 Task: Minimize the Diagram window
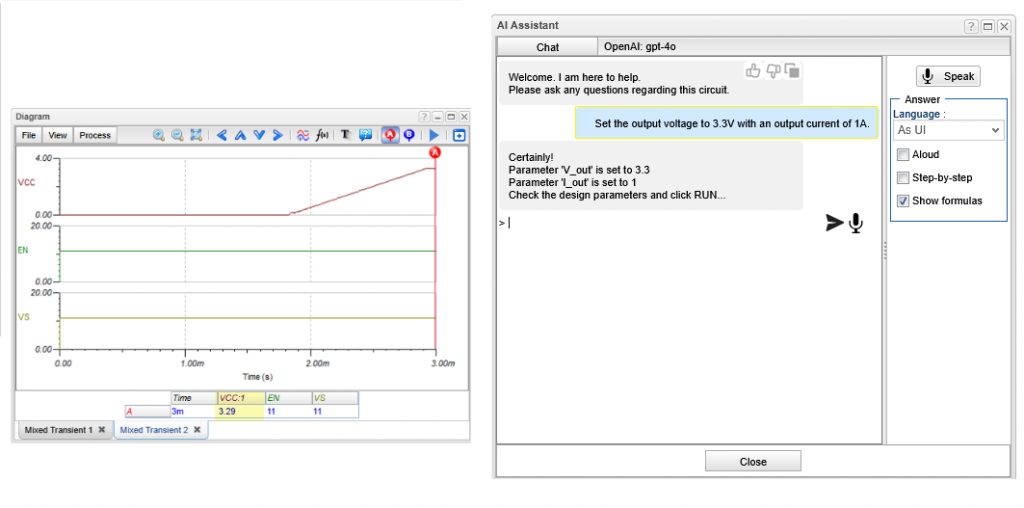point(438,117)
